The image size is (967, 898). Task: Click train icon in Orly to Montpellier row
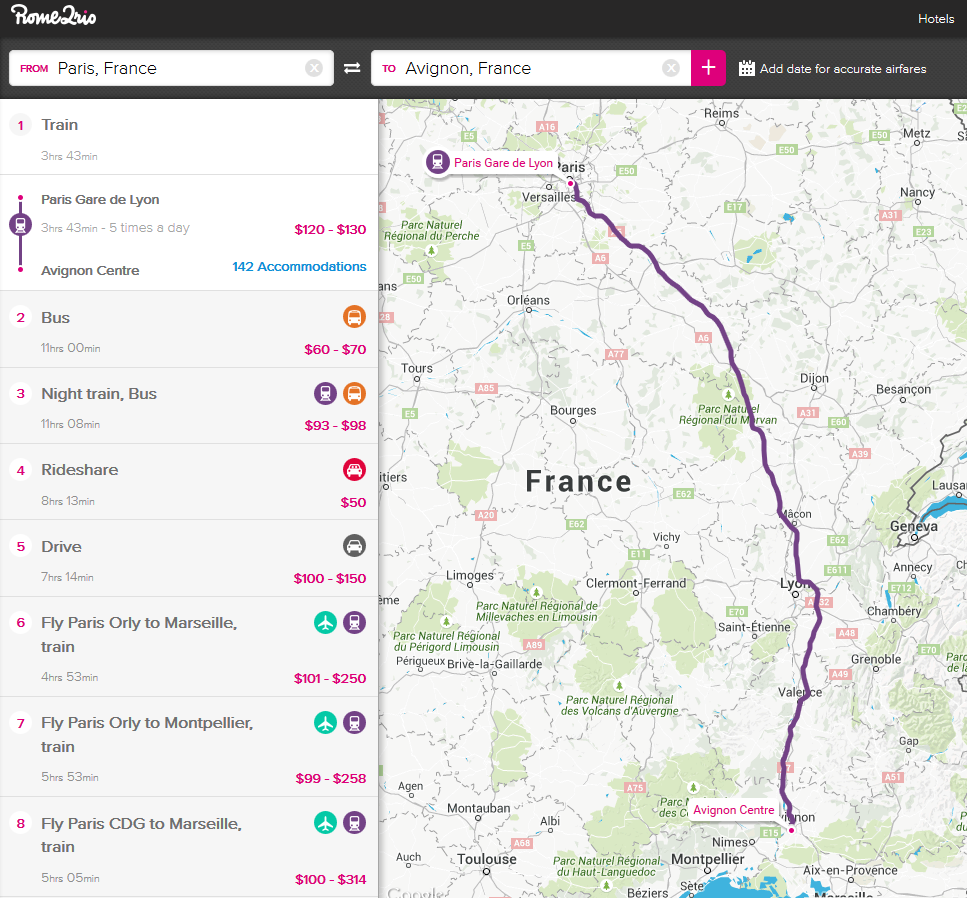point(355,722)
